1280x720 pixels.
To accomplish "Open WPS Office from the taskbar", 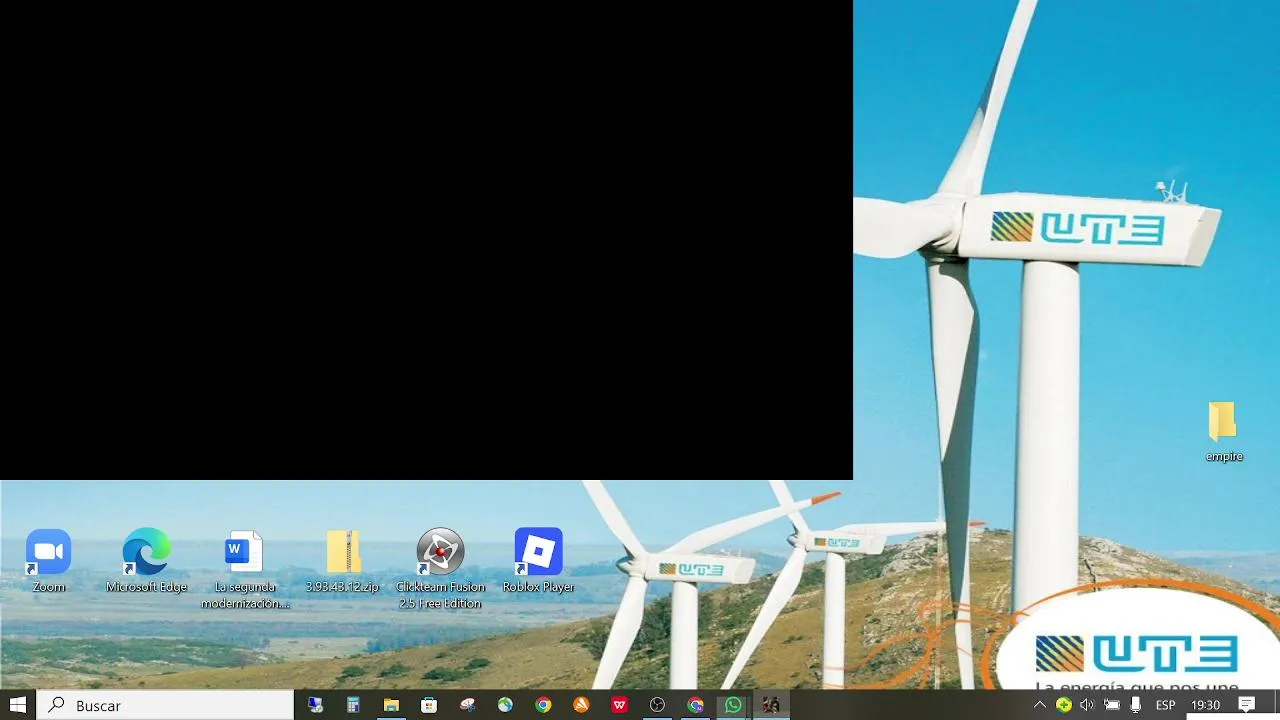I will (x=619, y=705).
